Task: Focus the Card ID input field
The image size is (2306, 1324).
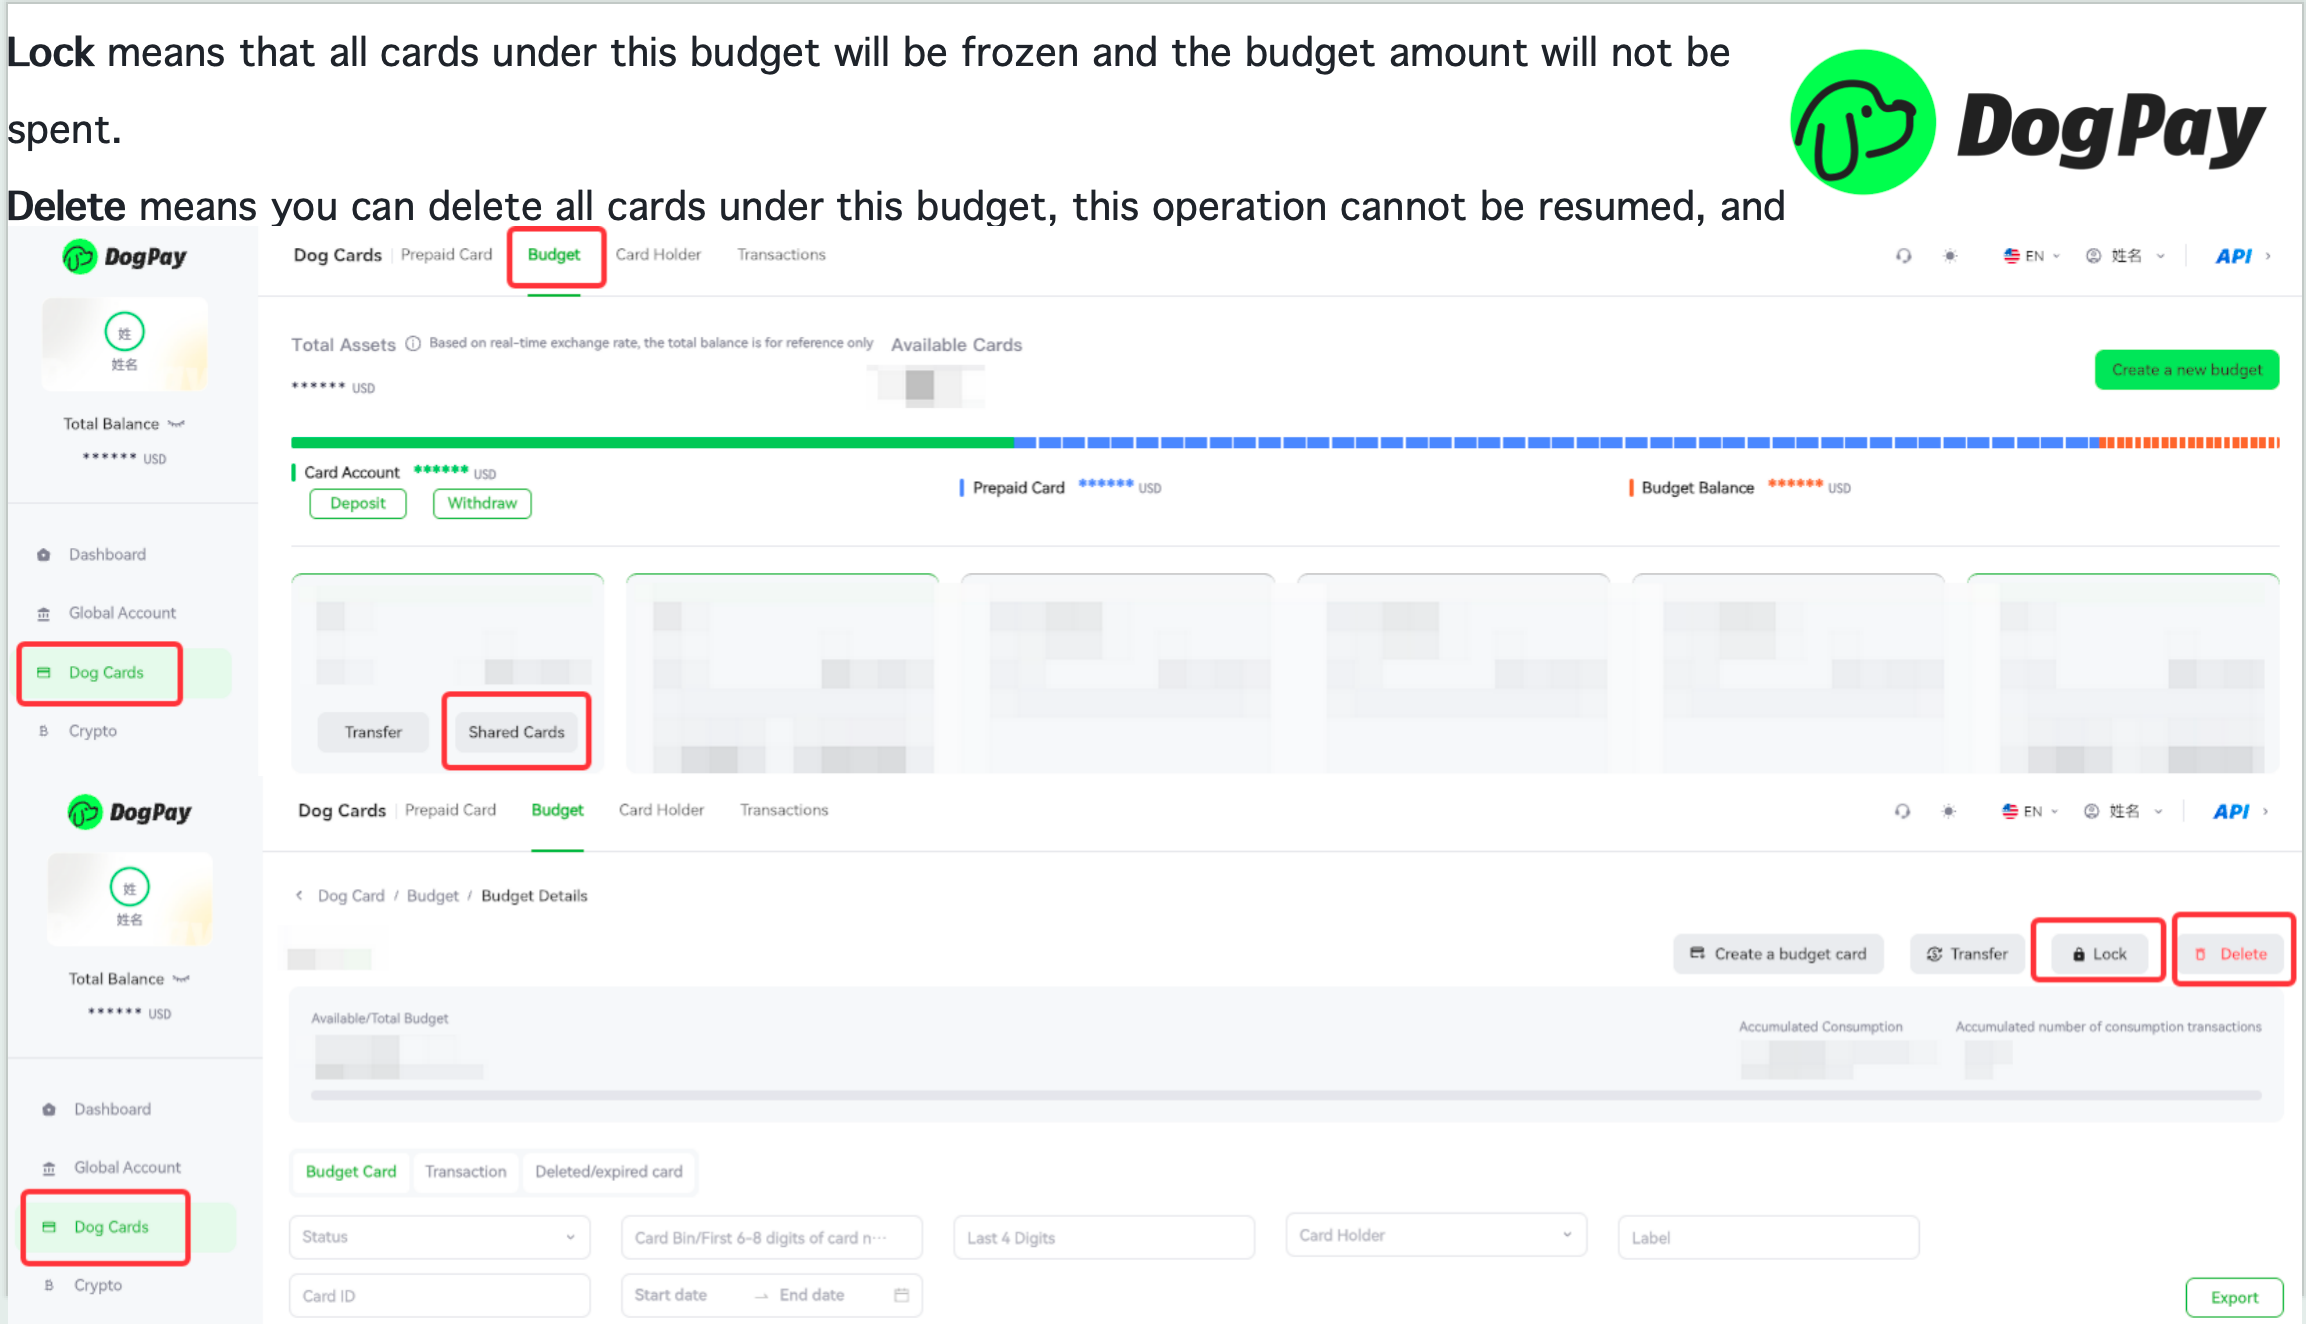Action: (x=440, y=1295)
